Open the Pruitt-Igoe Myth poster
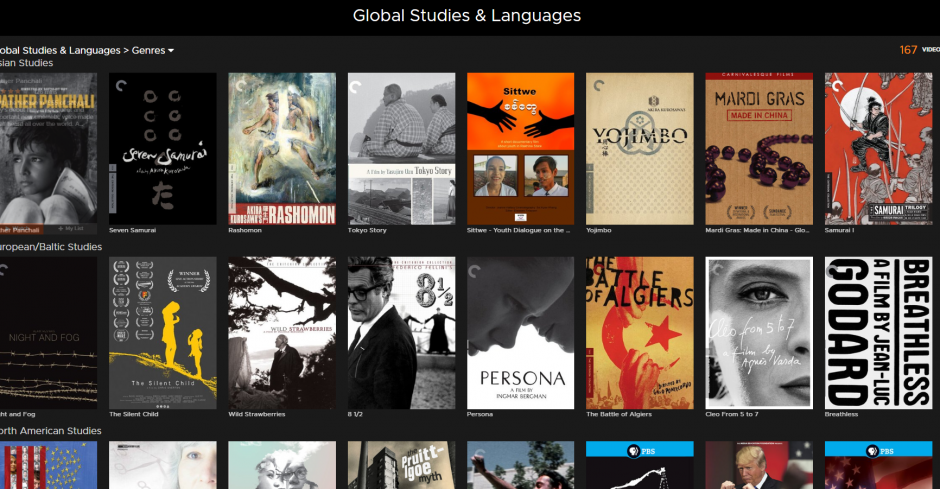Viewport: 940px width, 489px height. click(x=401, y=465)
